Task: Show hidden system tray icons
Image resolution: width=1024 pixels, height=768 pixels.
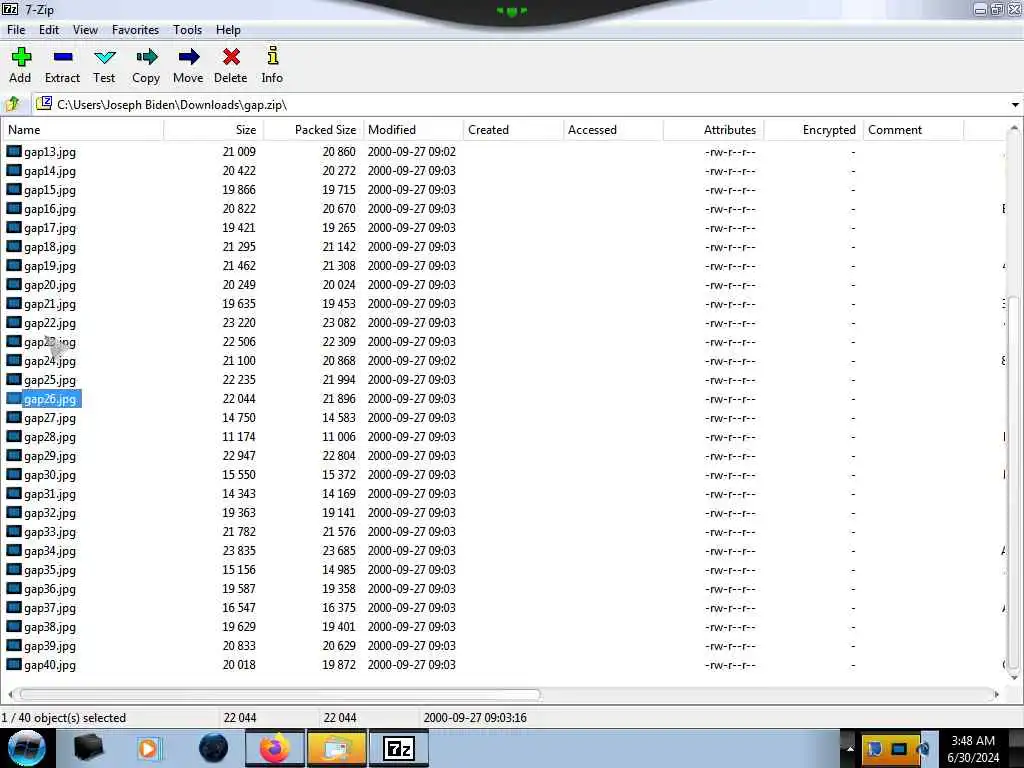Action: coord(850,748)
